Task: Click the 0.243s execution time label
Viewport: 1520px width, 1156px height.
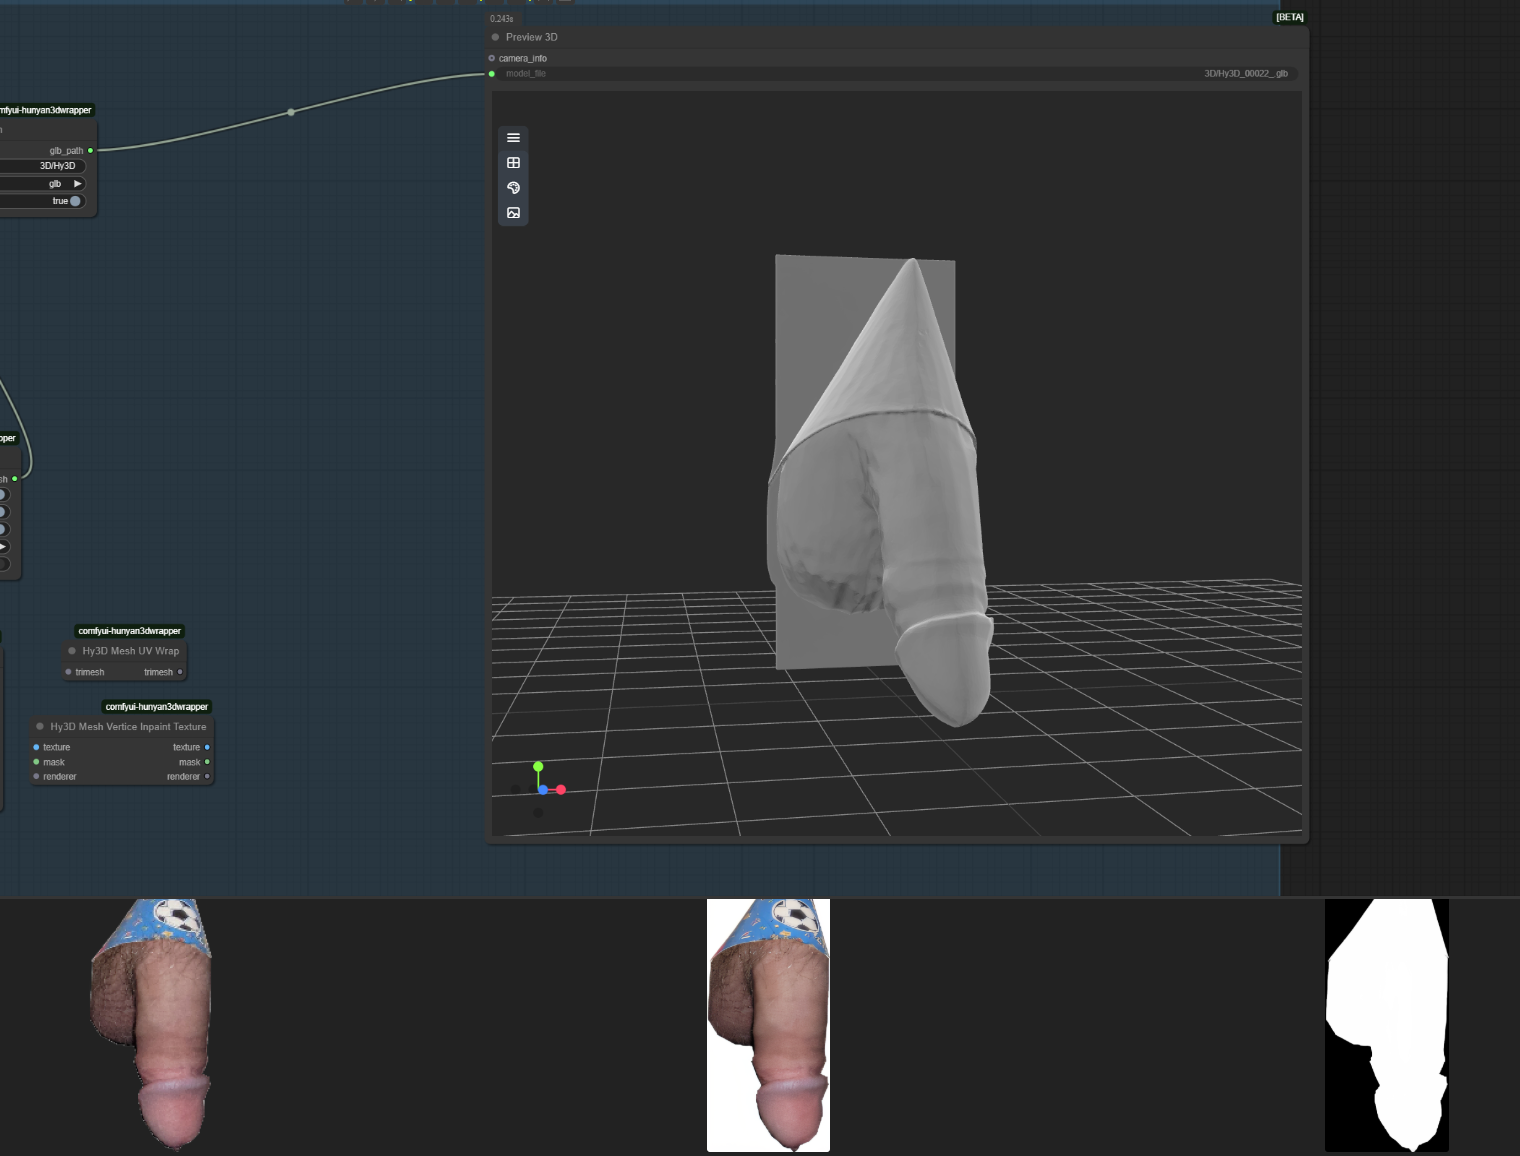Action: click(502, 19)
